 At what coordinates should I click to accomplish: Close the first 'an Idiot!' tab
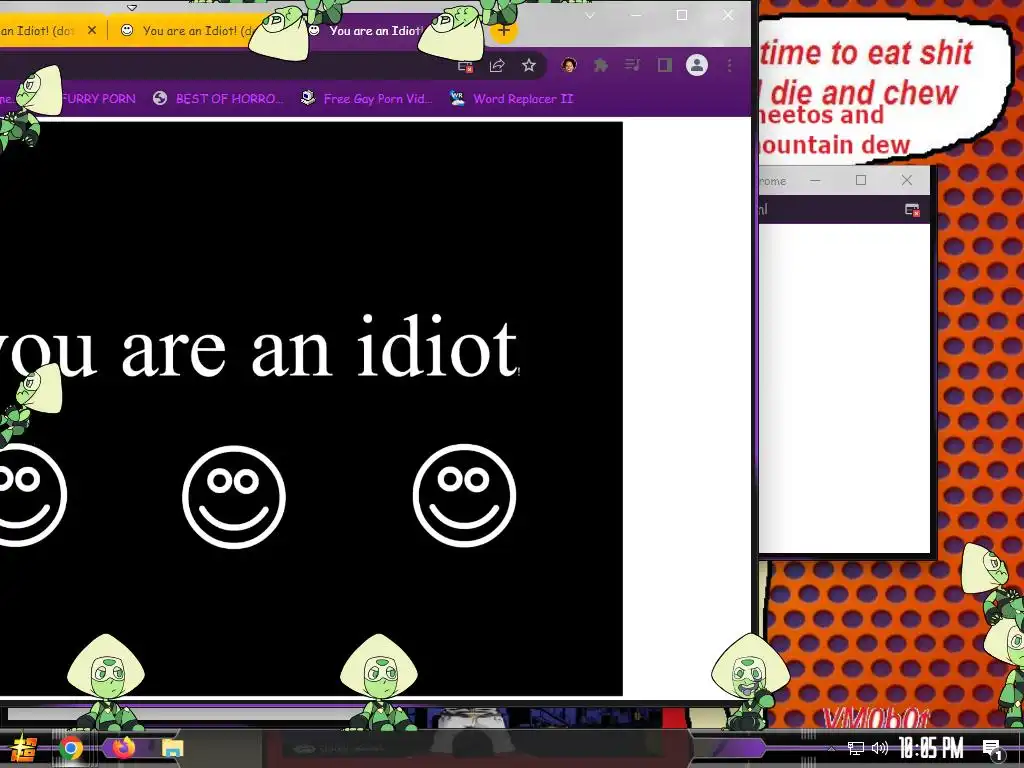(92, 30)
